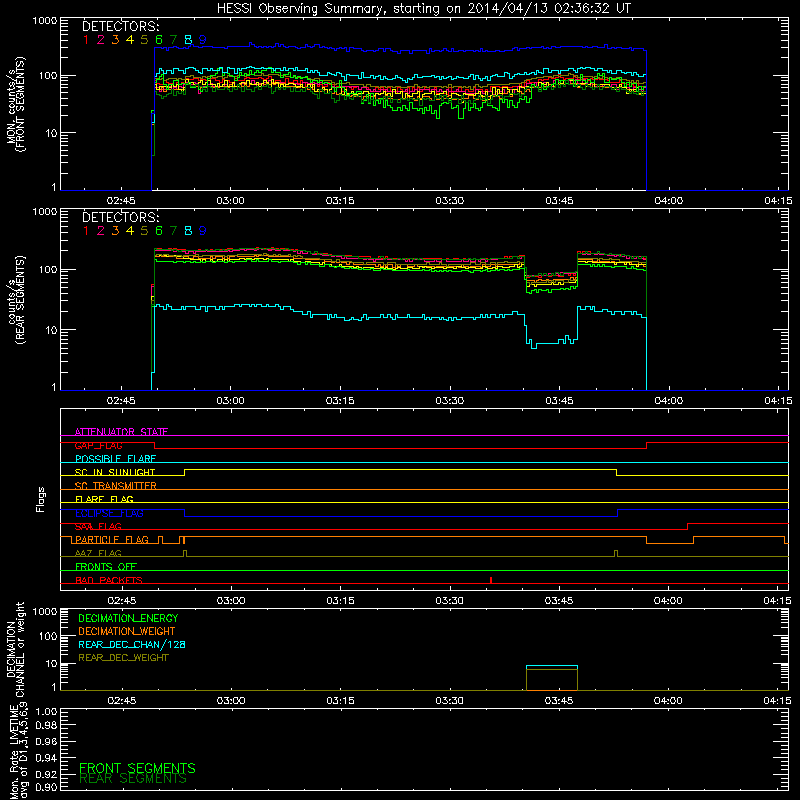Click yellow detector 4 in front segments legend
800x800 pixels.
[x=130, y=40]
